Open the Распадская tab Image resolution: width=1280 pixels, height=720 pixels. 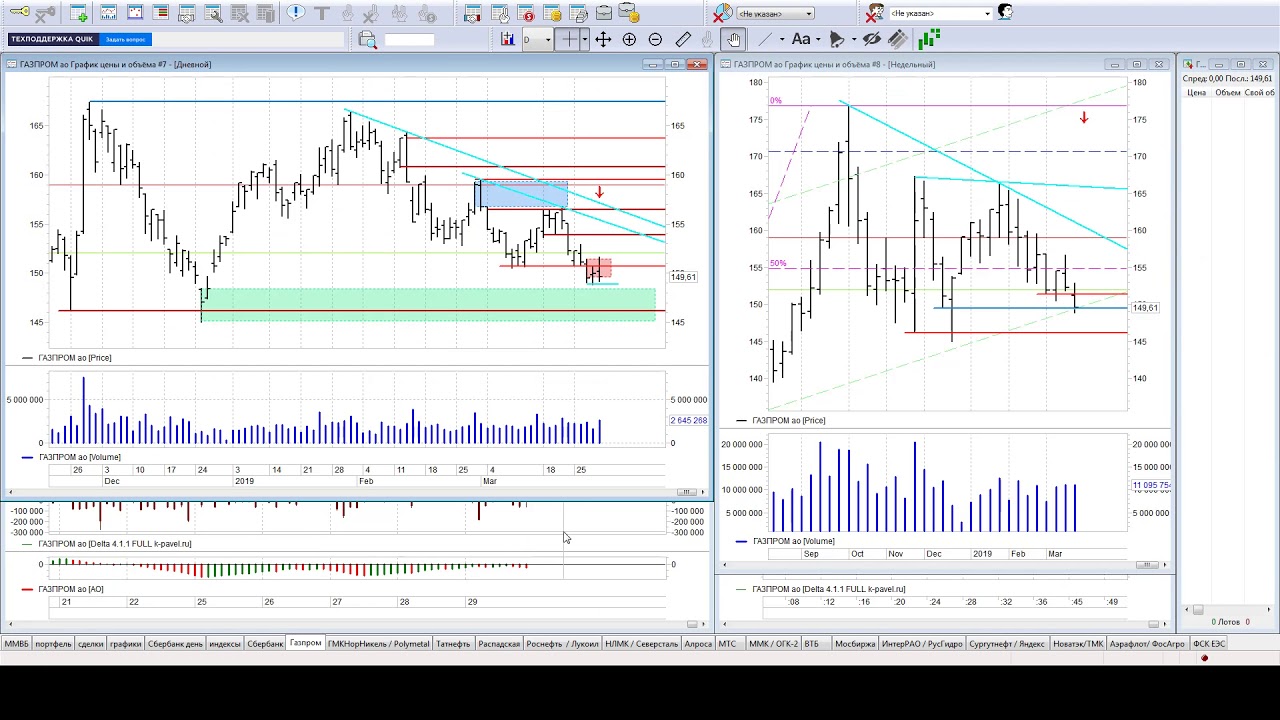[x=499, y=644]
